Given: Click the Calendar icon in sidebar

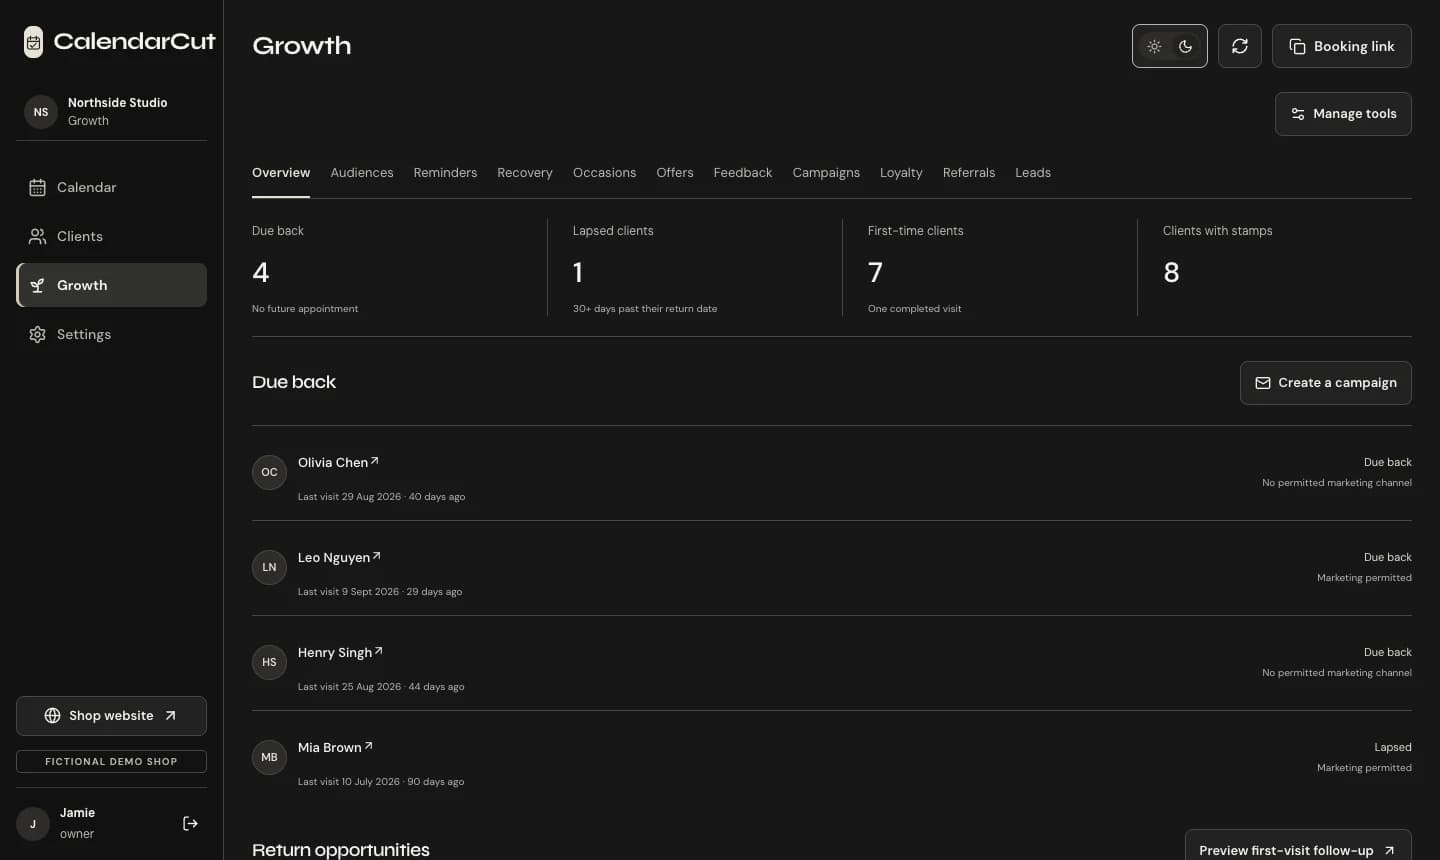Looking at the screenshot, I should pyautogui.click(x=37, y=187).
